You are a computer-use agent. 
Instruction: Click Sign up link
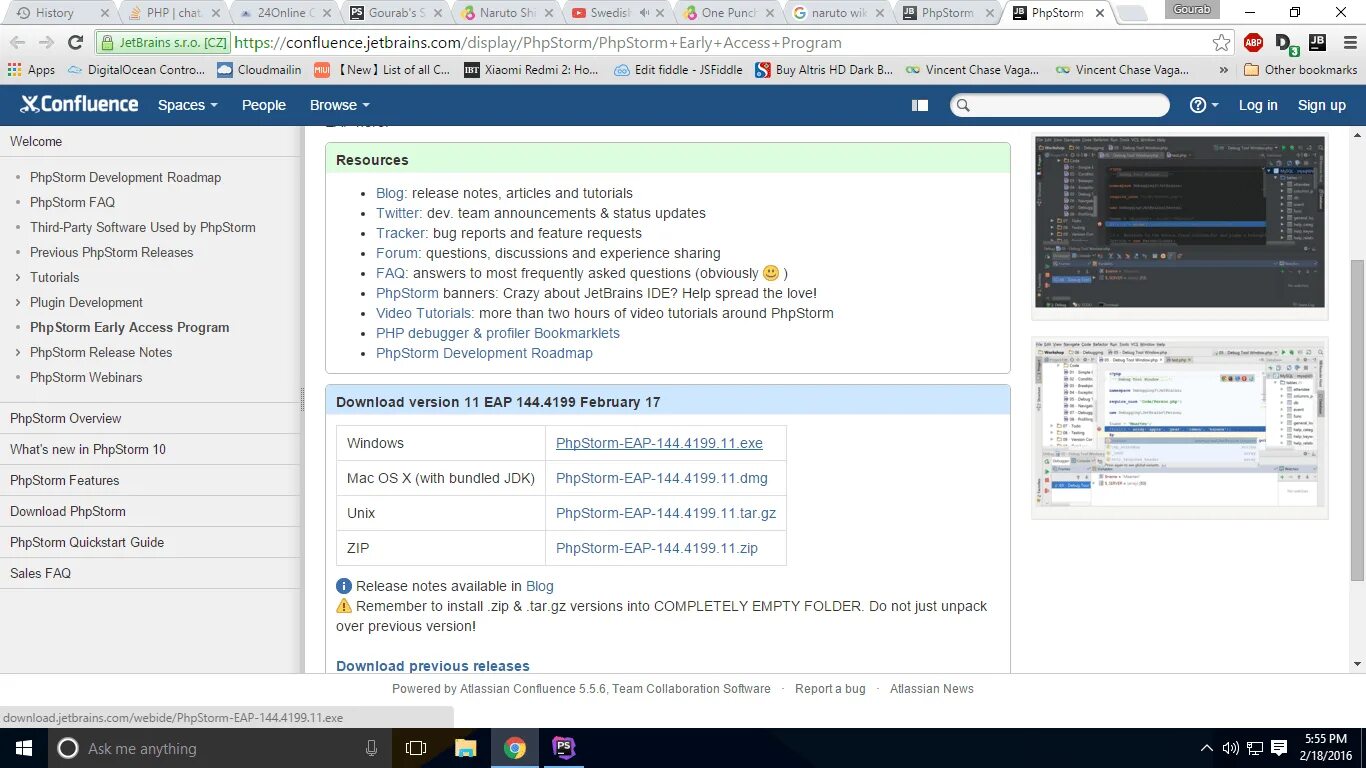1322,105
